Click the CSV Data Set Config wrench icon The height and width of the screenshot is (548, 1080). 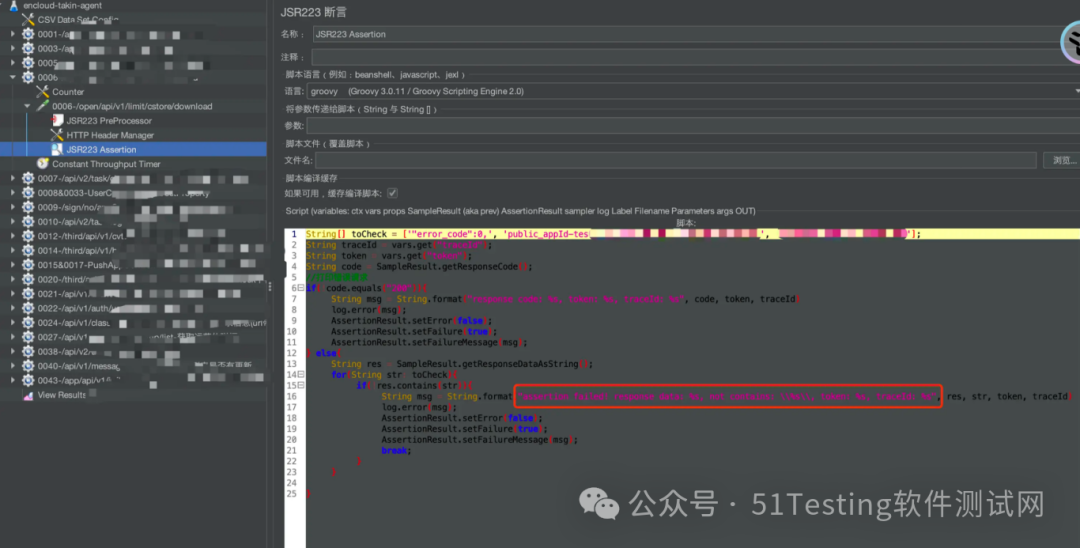(x=28, y=19)
